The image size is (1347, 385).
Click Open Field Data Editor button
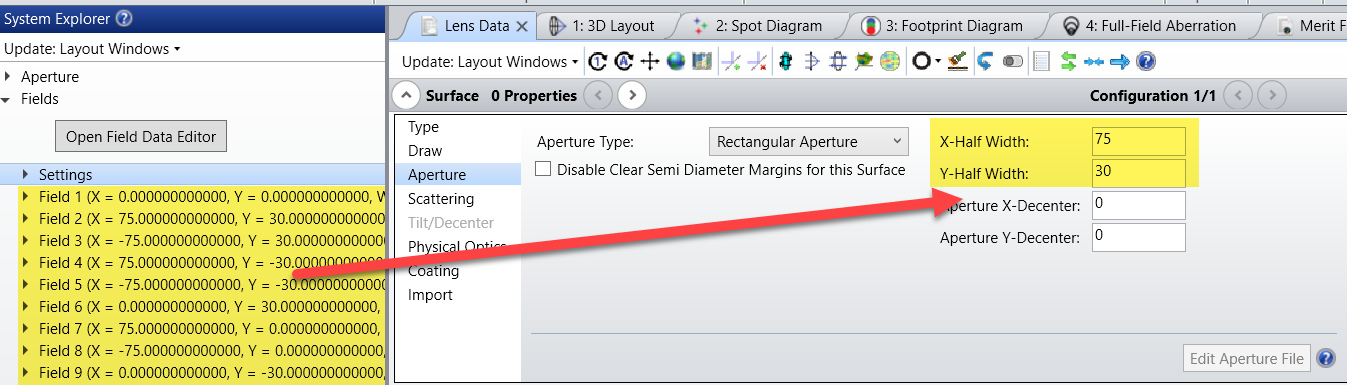click(141, 137)
